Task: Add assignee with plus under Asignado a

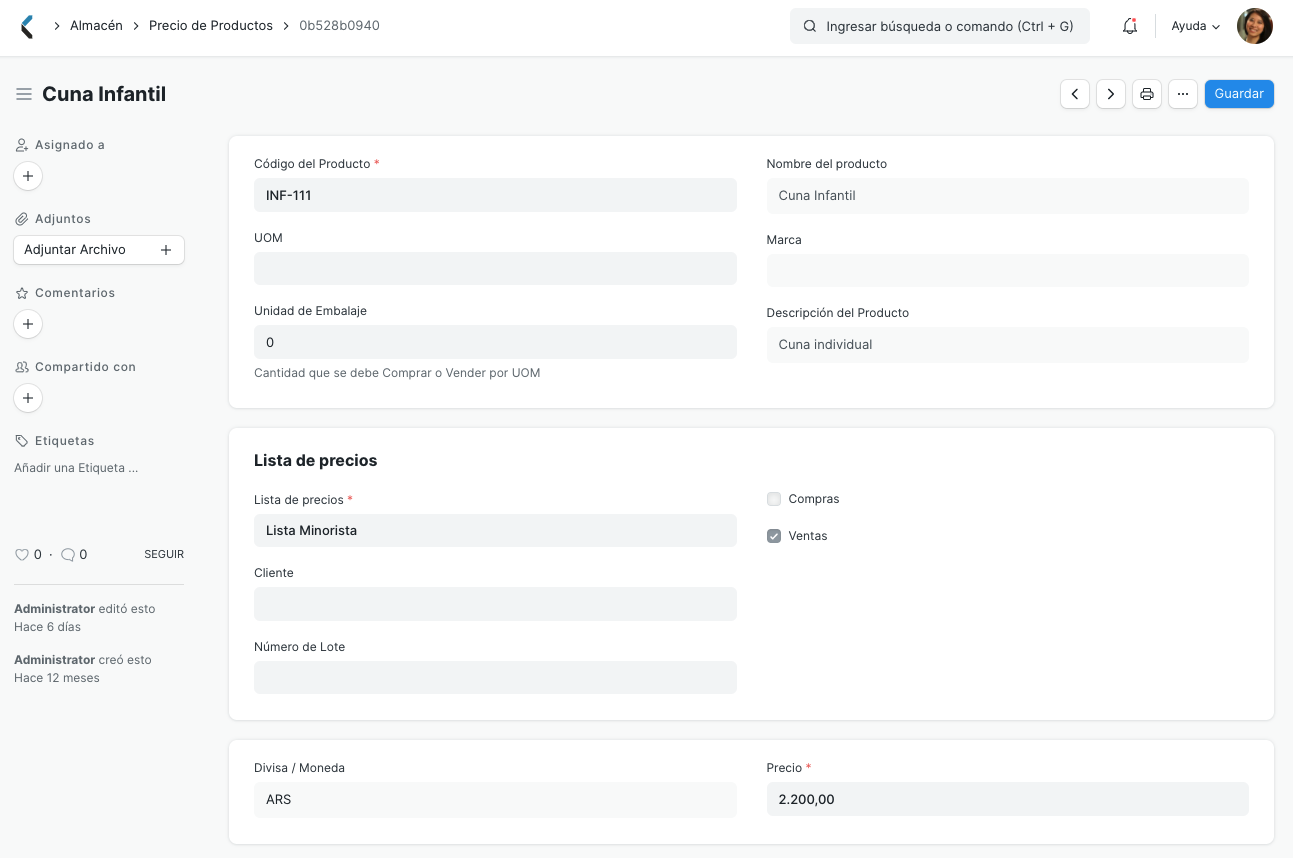Action: click(x=28, y=176)
